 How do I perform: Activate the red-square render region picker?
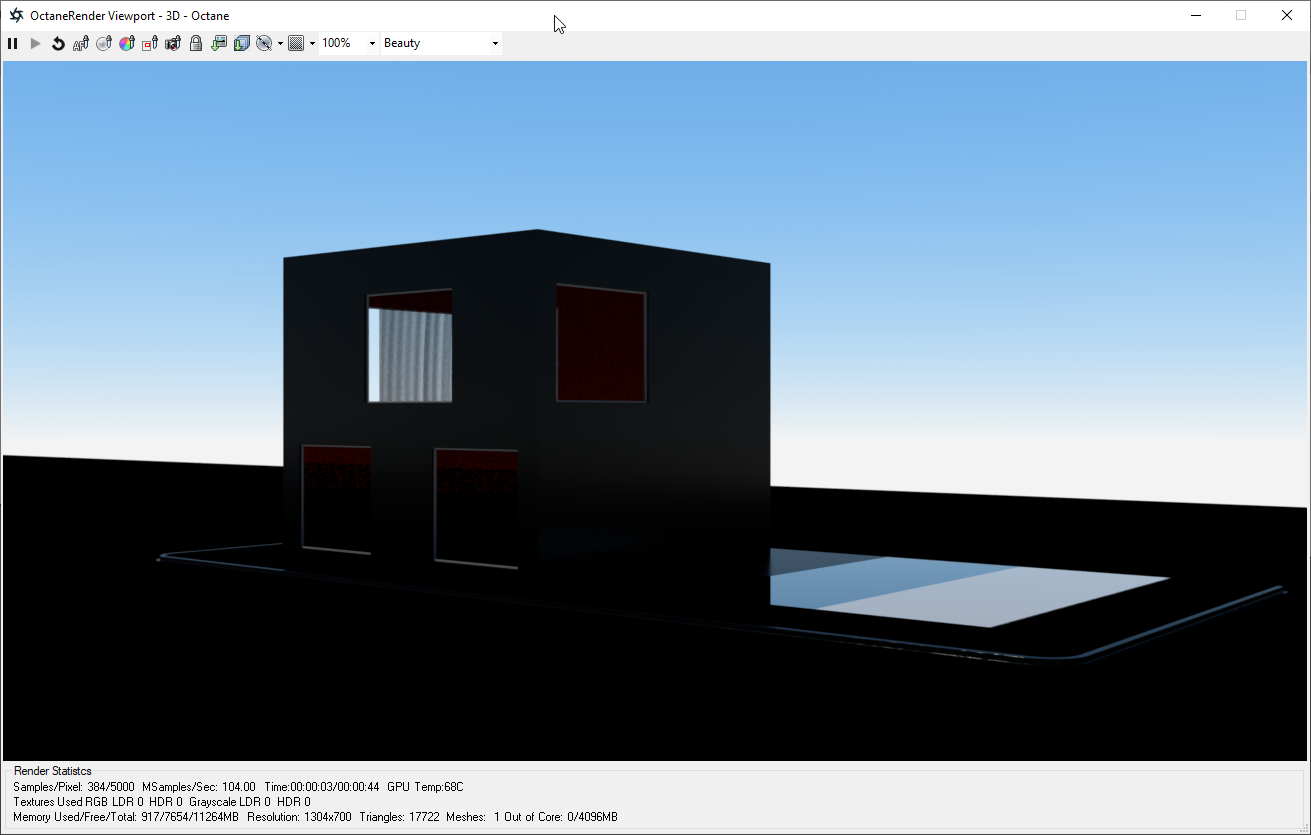tap(150, 43)
